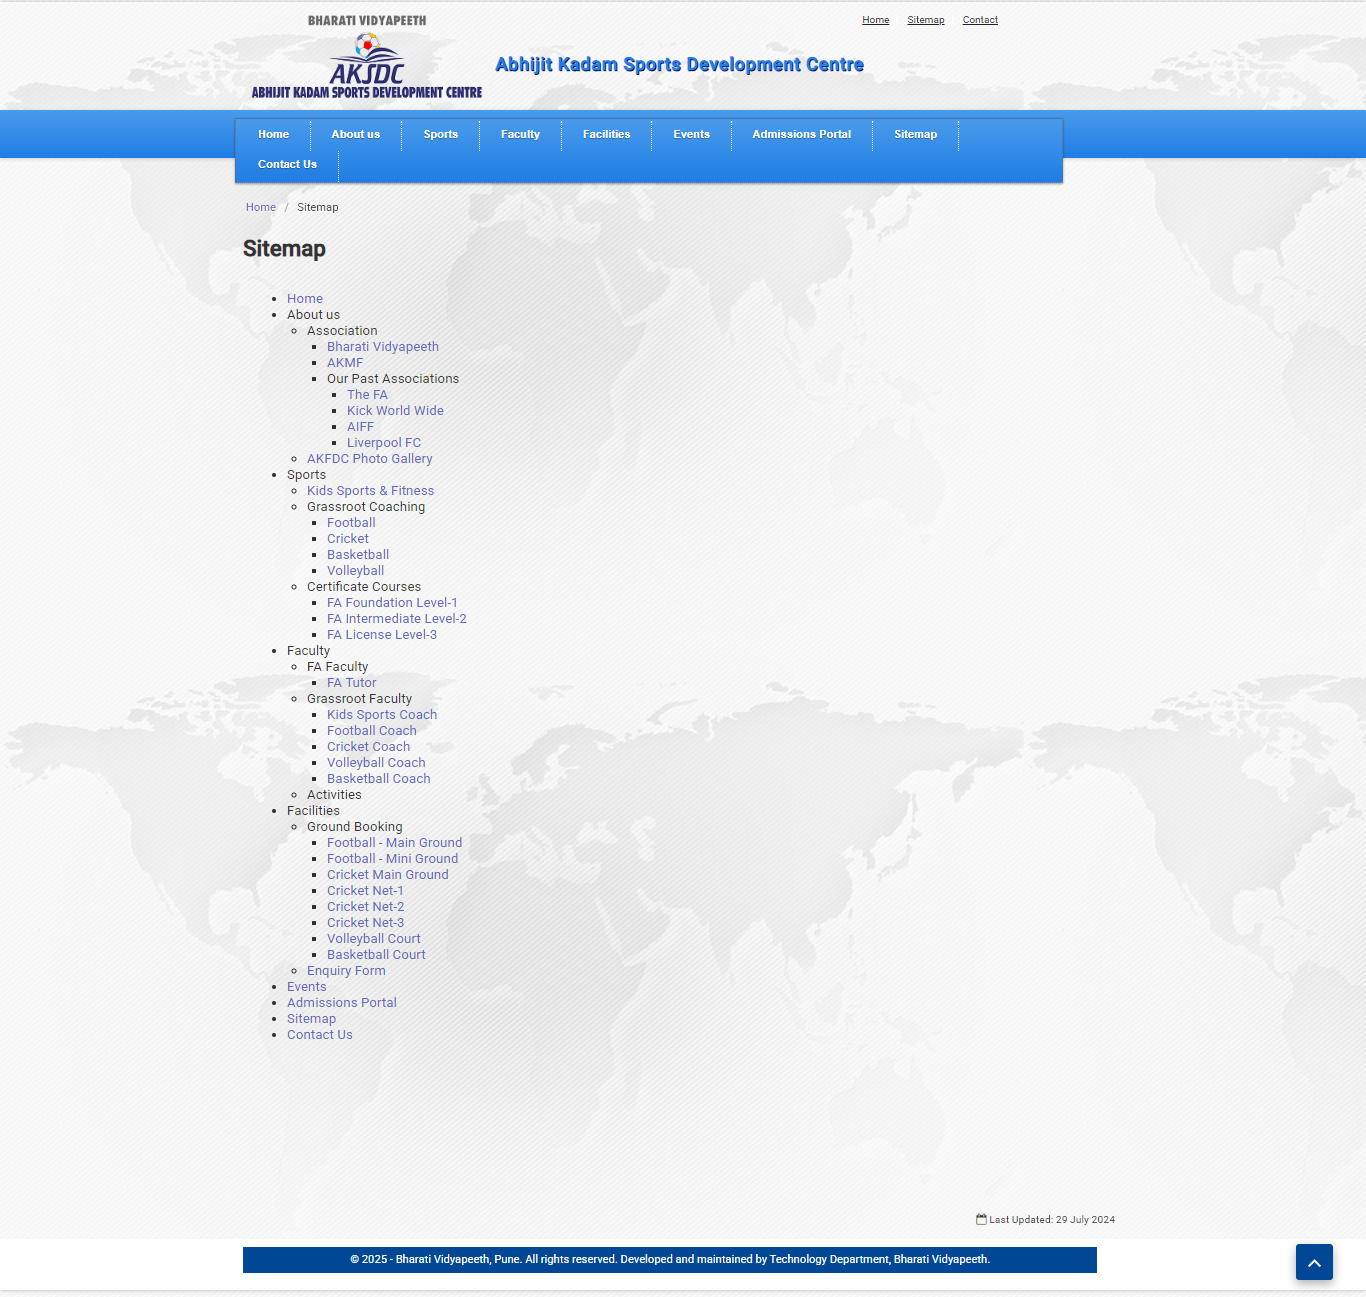This screenshot has width=1366, height=1297.
Task: Open the FA Intermediate Level-2 link
Action: click(397, 619)
